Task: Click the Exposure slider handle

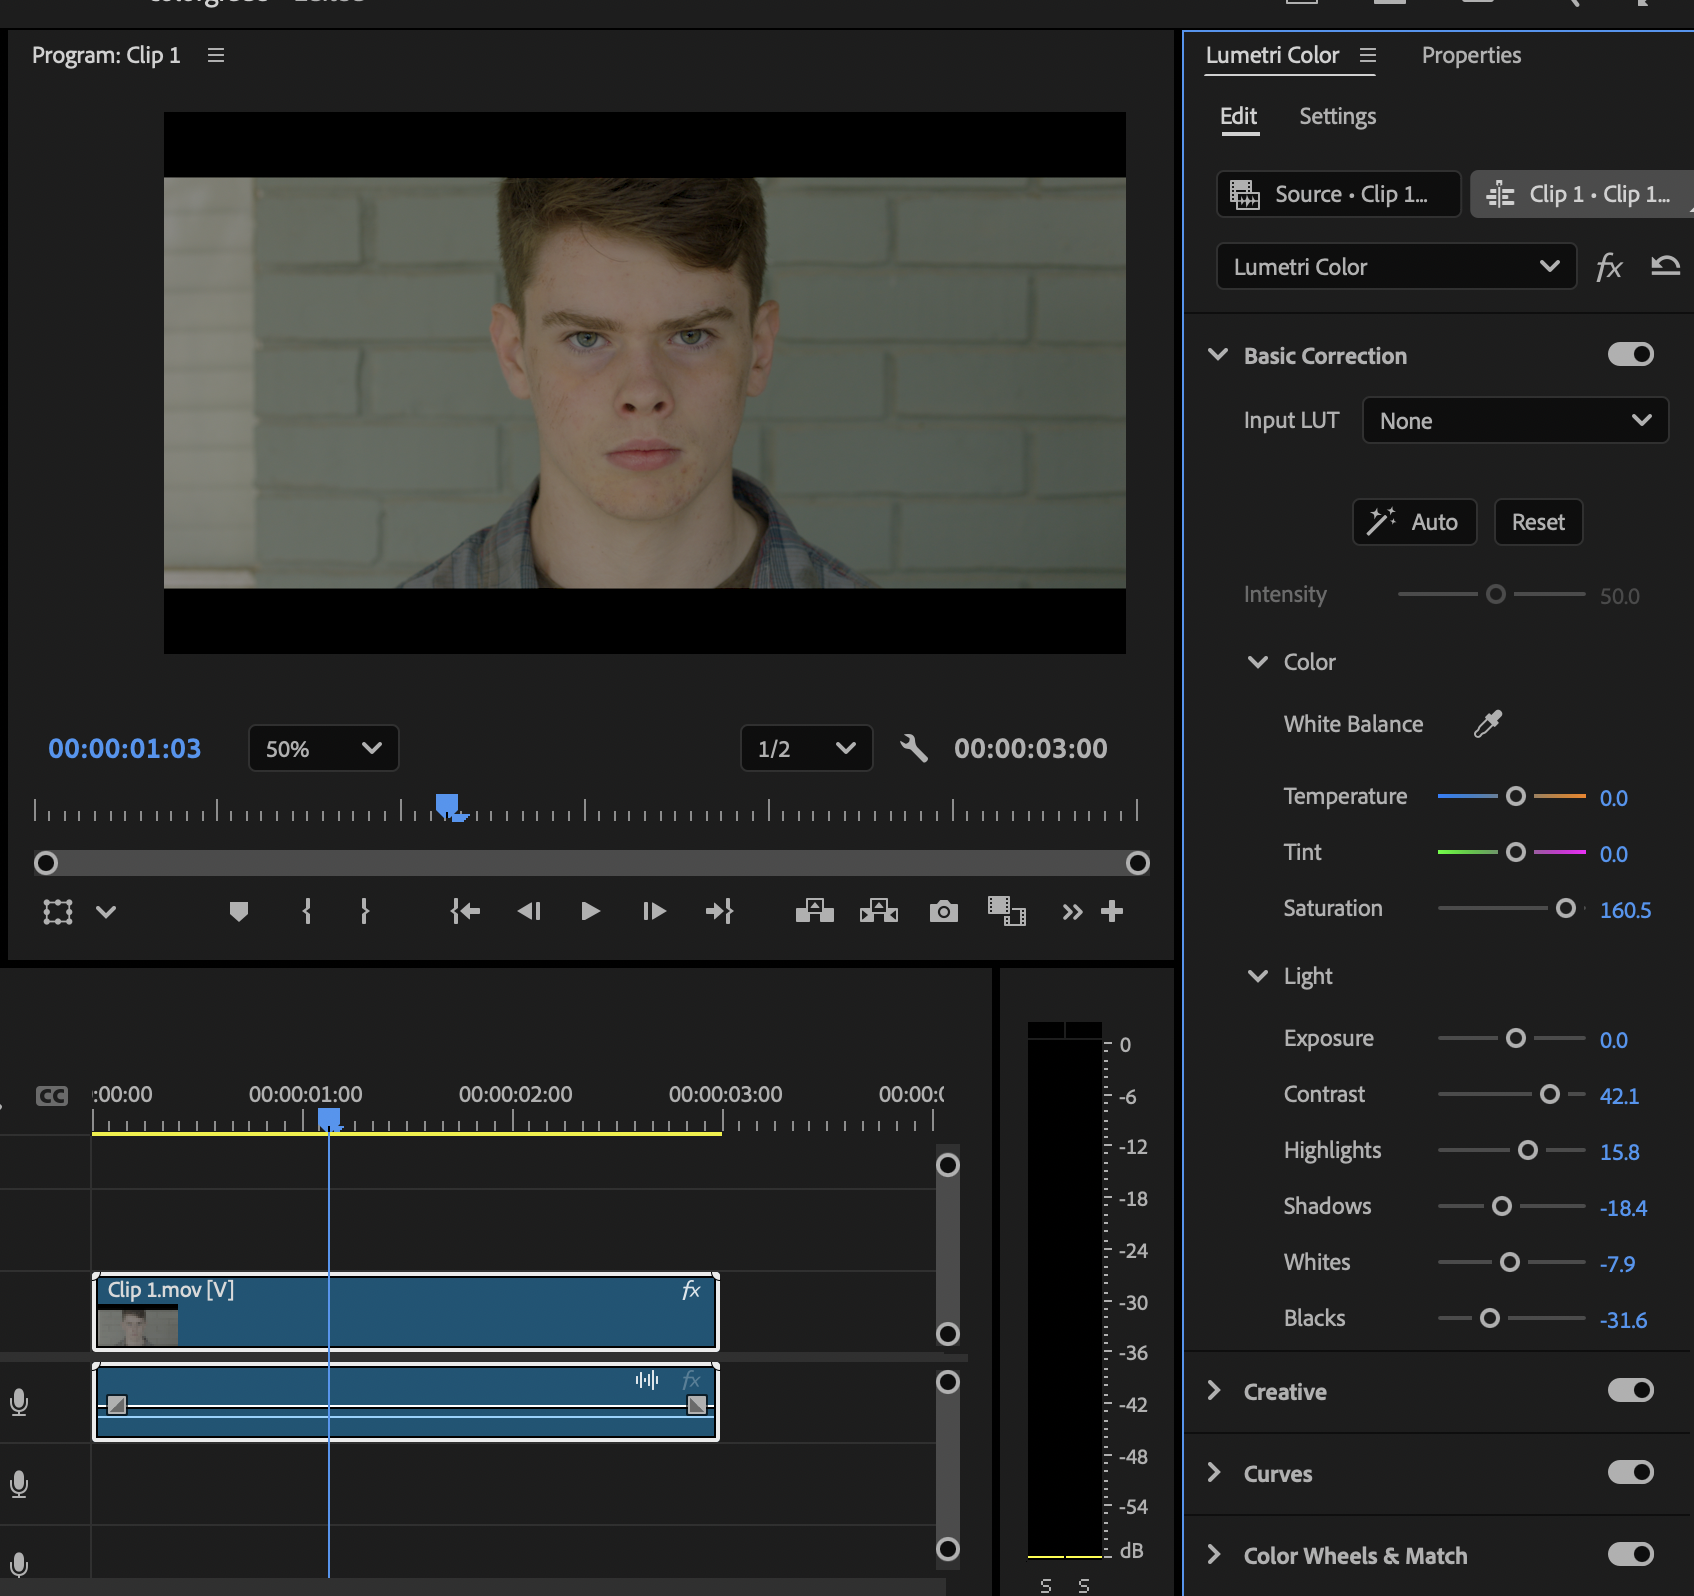Action: tap(1516, 1038)
